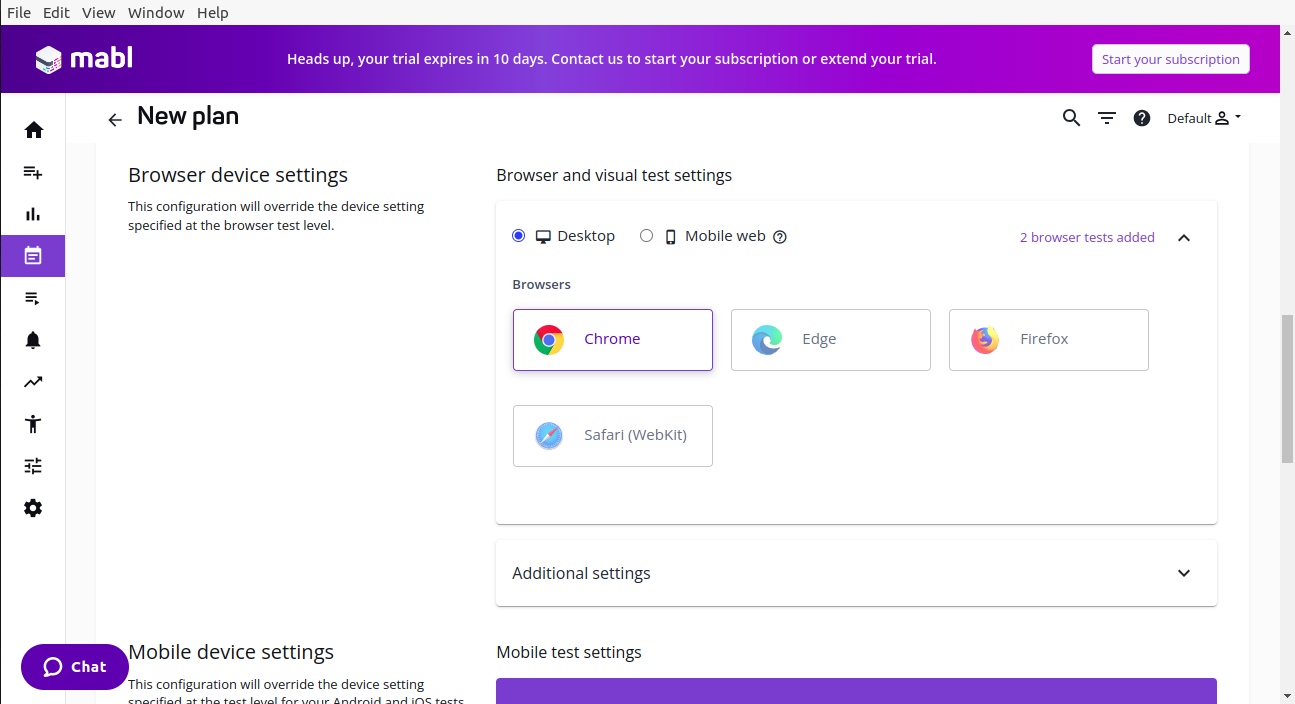Viewport: 1295px width, 704px height.
Task: Open the bar chart results sidebar icon
Action: 33,214
